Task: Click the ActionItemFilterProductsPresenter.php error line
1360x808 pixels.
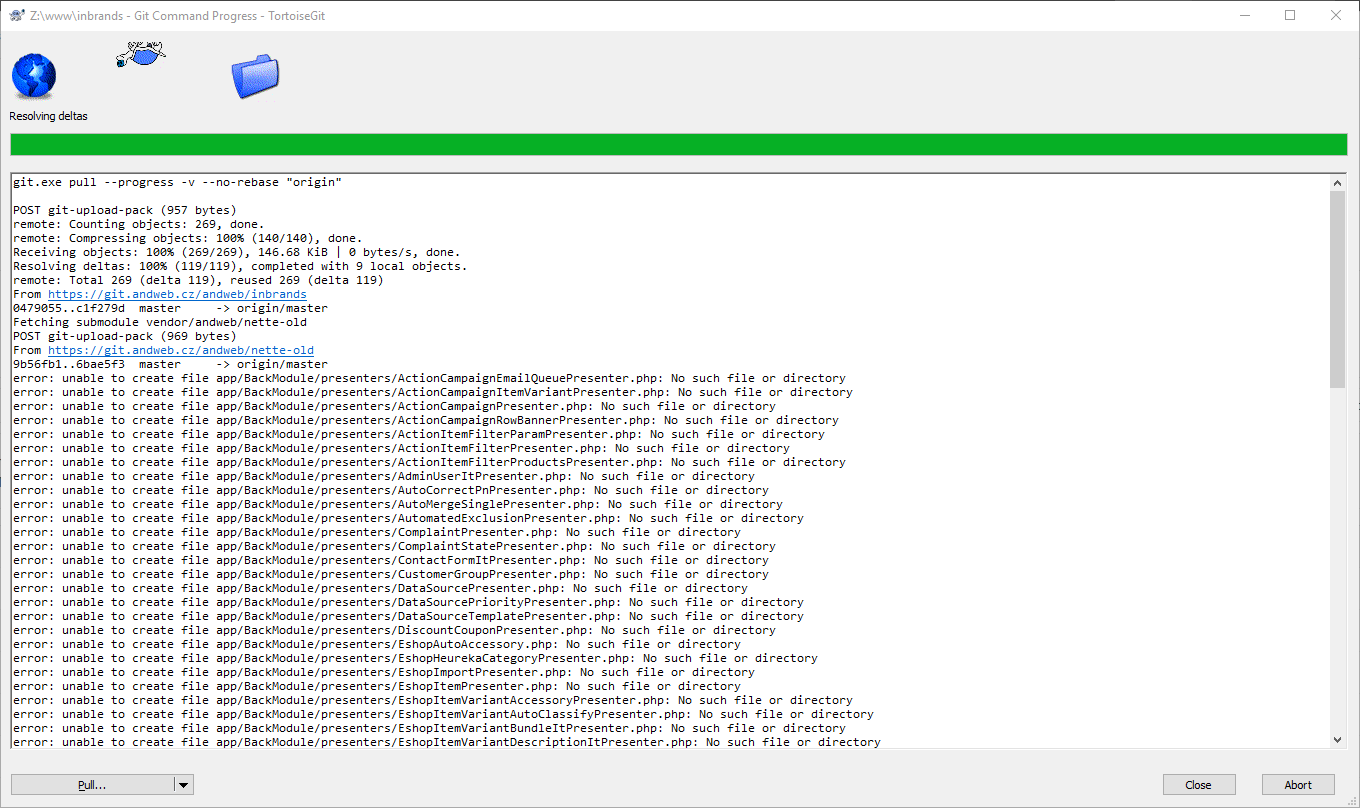Action: click(x=429, y=463)
